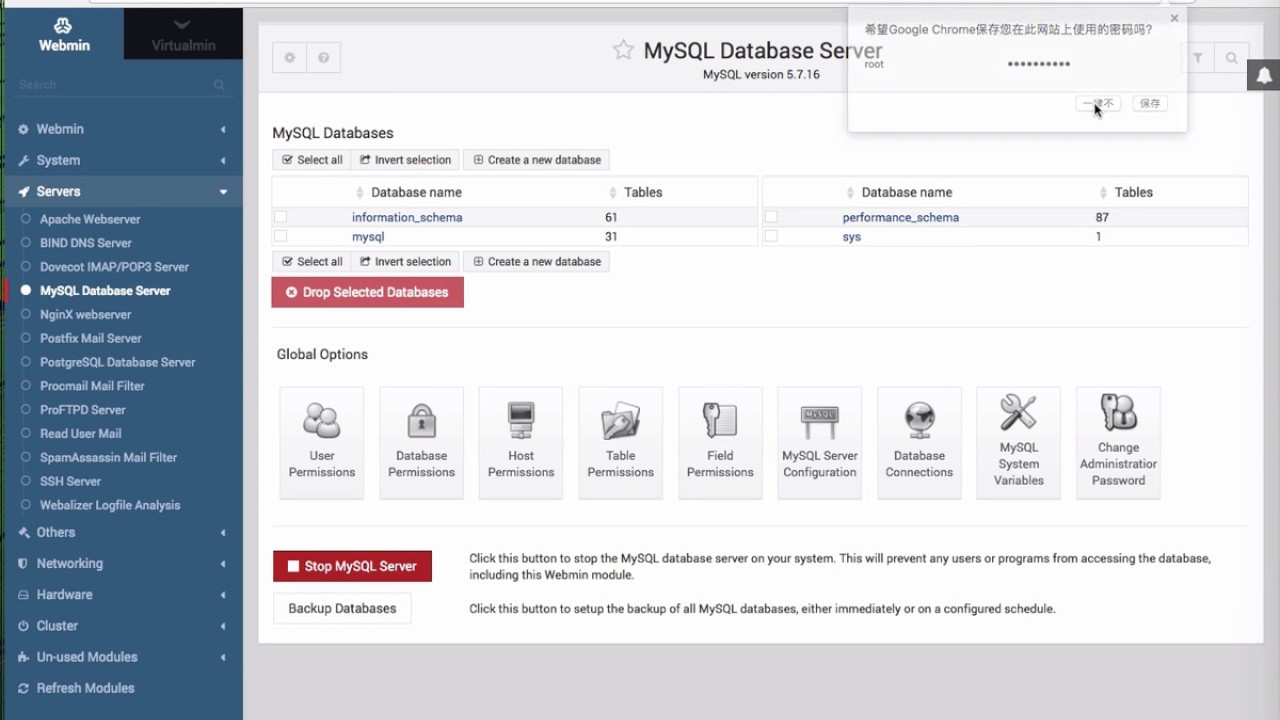Screen dimensions: 1280x720
Task: Open Procmail Mail Filter in sidebar
Action: click(x=92, y=386)
